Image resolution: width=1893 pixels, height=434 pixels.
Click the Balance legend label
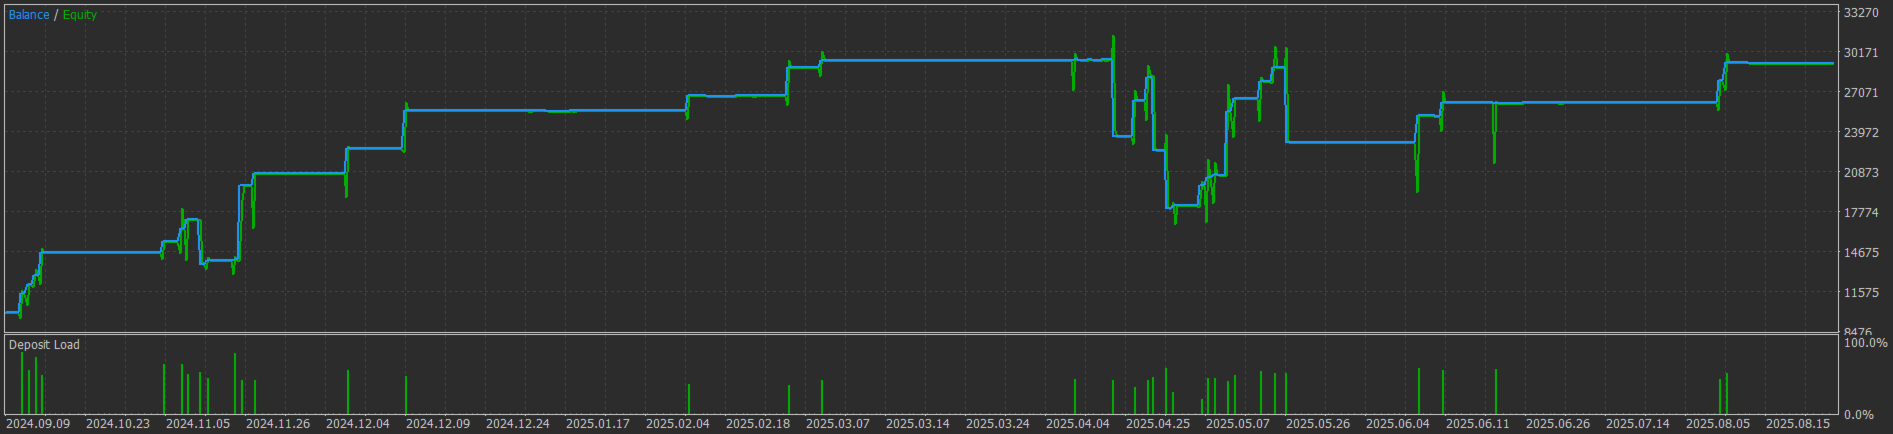coord(29,15)
